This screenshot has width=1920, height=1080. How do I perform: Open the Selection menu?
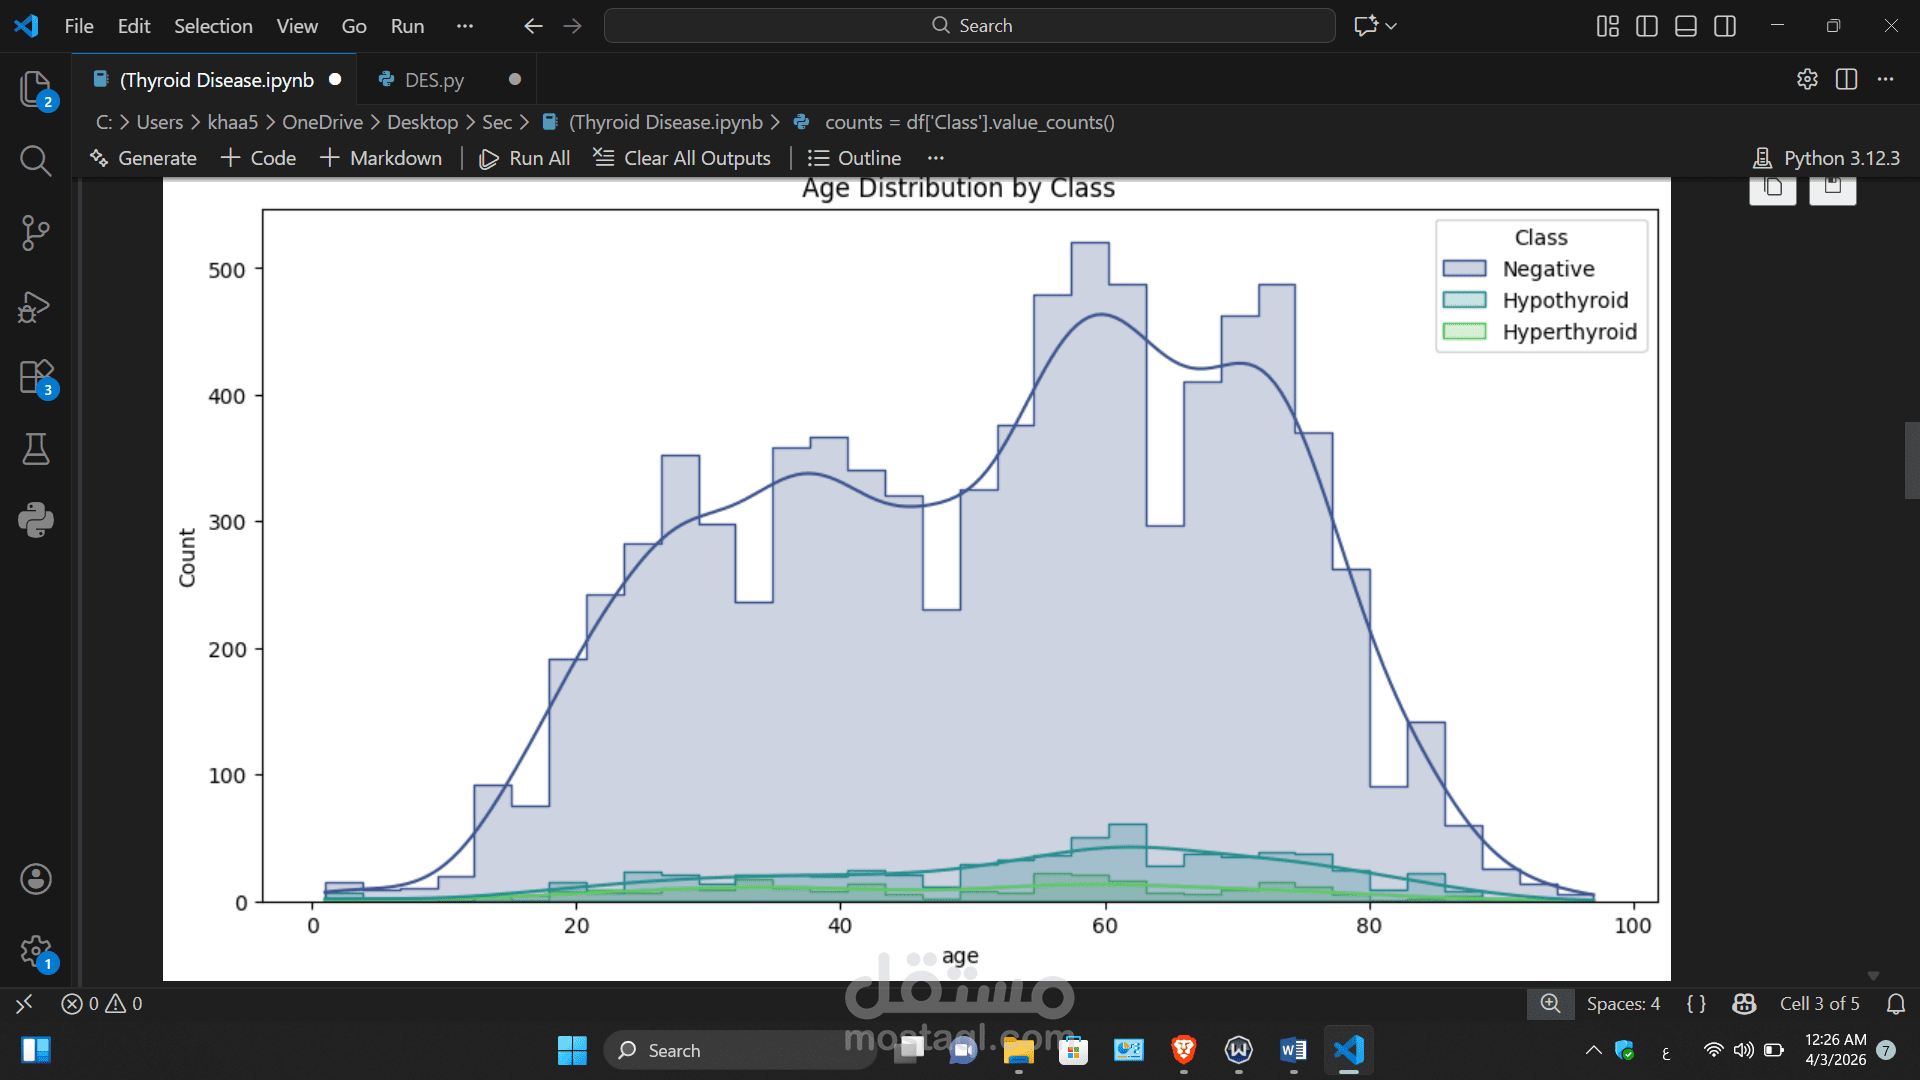point(213,26)
